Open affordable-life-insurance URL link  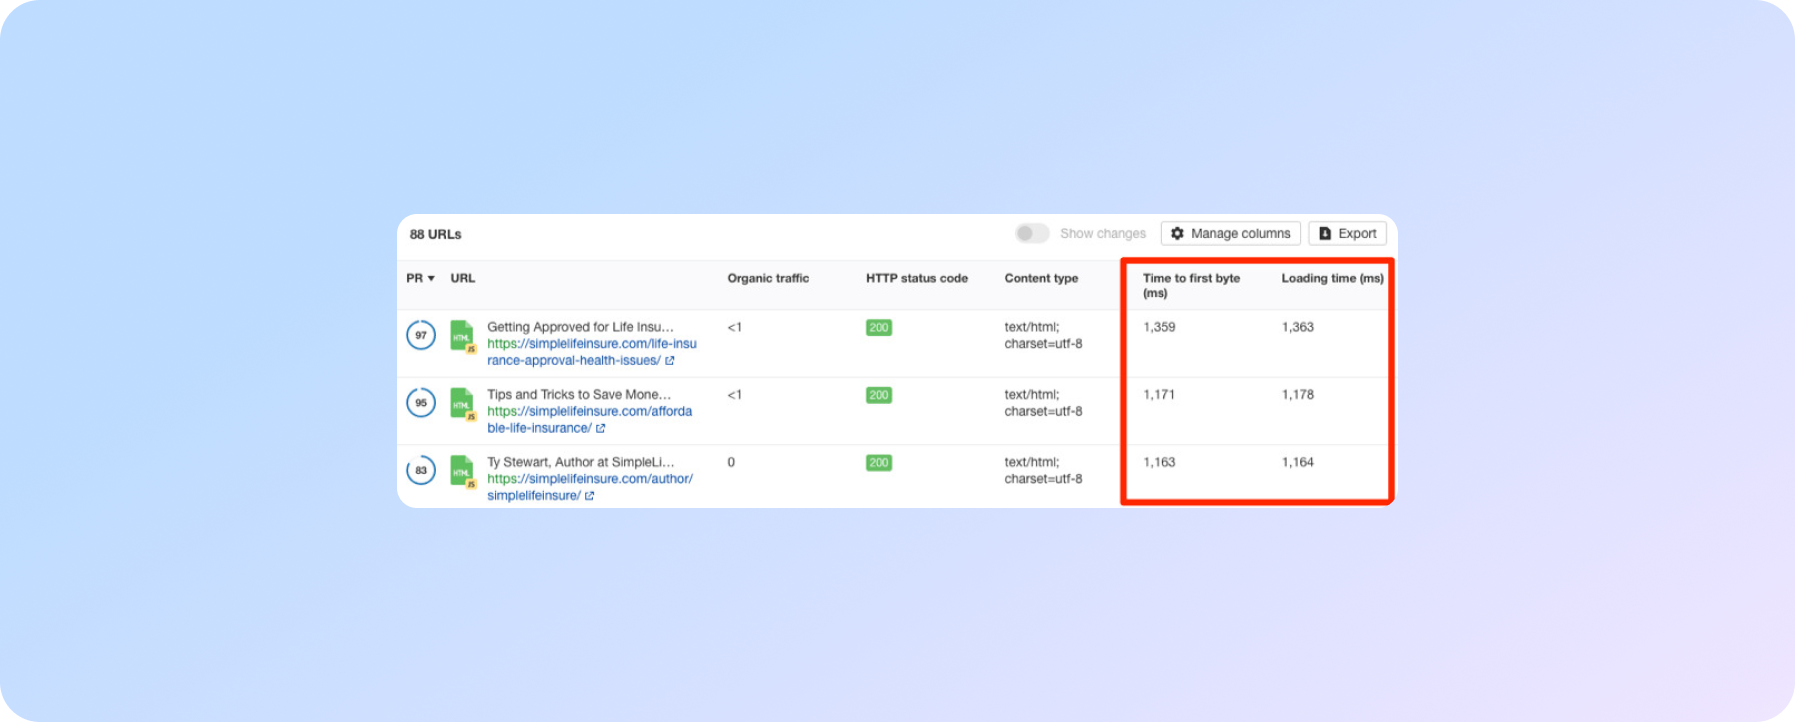pos(589,419)
